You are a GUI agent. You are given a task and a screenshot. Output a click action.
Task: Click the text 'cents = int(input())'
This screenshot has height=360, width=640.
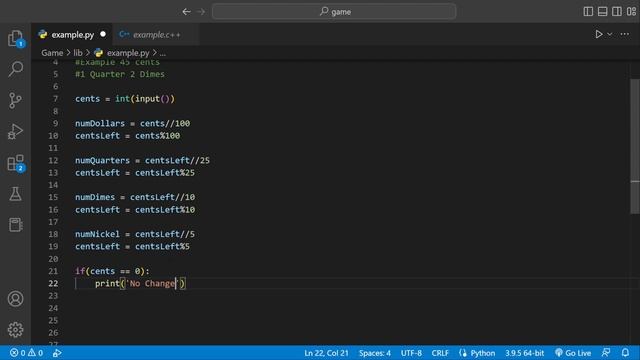[124, 99]
